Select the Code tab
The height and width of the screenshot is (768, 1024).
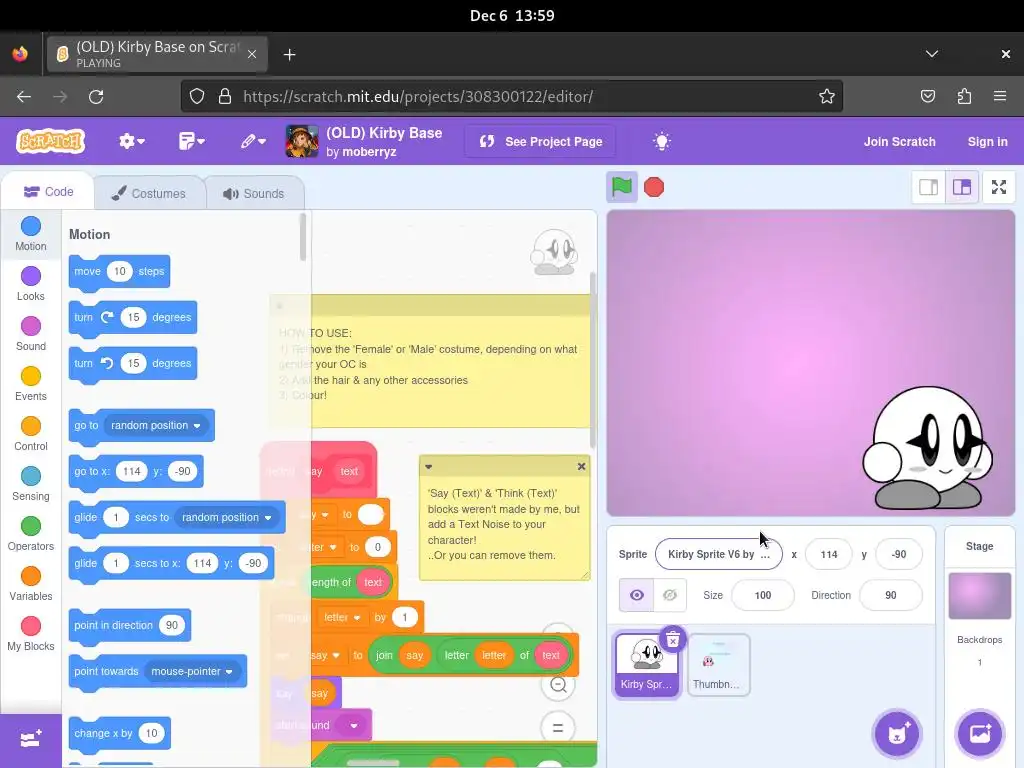[x=48, y=191]
